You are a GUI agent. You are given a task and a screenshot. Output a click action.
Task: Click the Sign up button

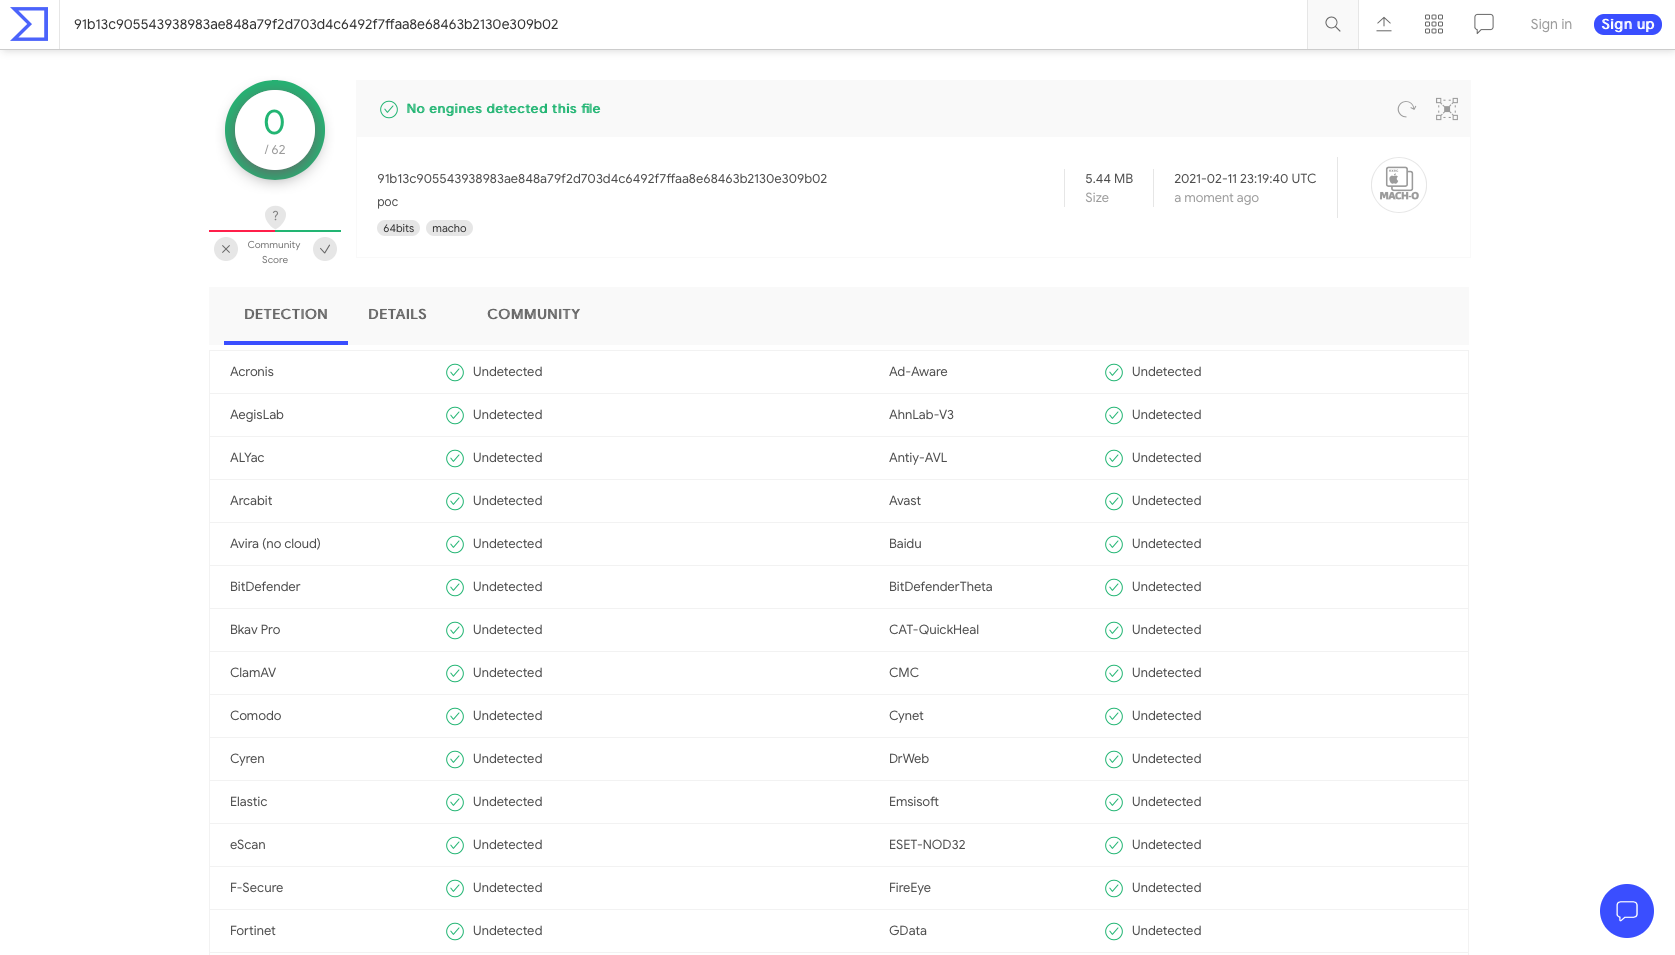click(x=1628, y=24)
